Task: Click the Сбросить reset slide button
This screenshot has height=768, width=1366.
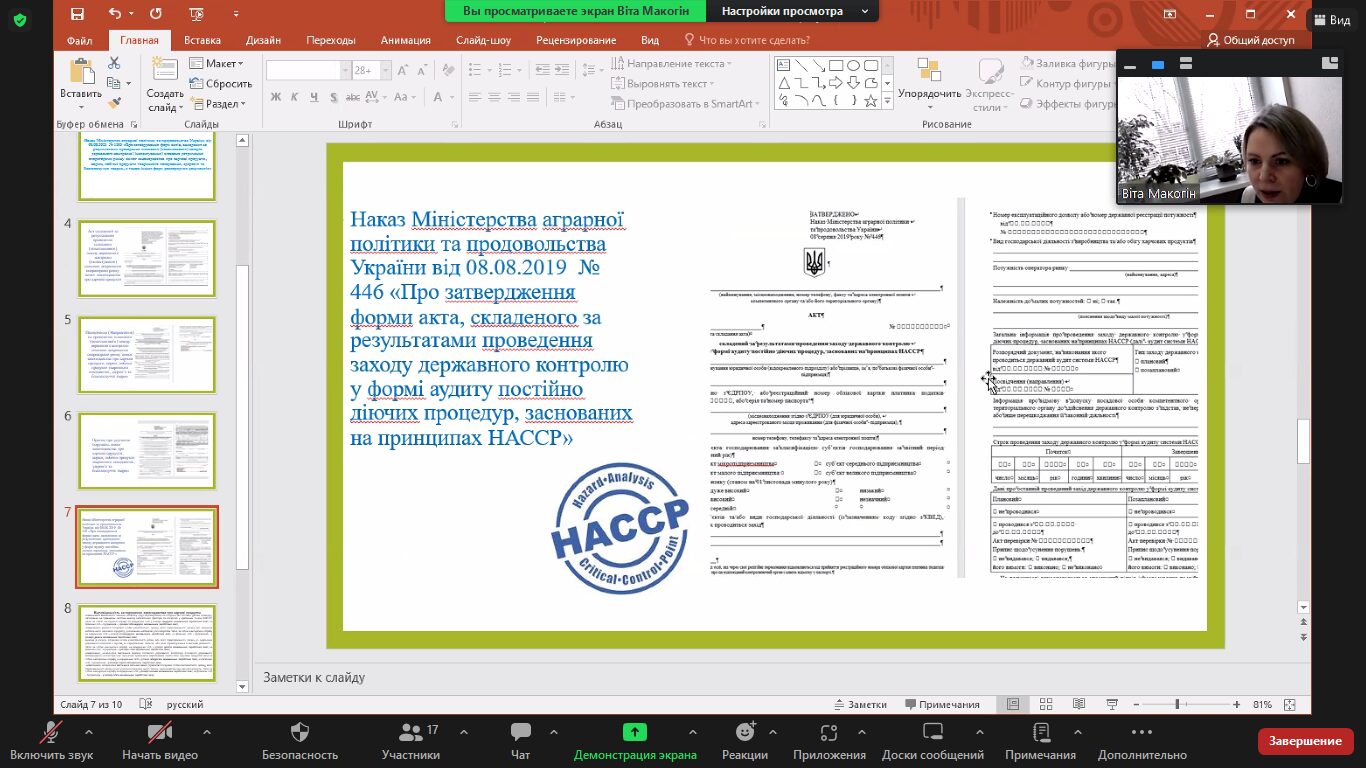Action: coord(221,84)
